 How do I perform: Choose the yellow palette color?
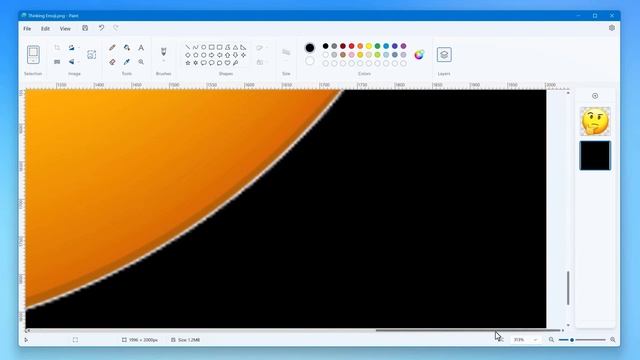click(369, 46)
